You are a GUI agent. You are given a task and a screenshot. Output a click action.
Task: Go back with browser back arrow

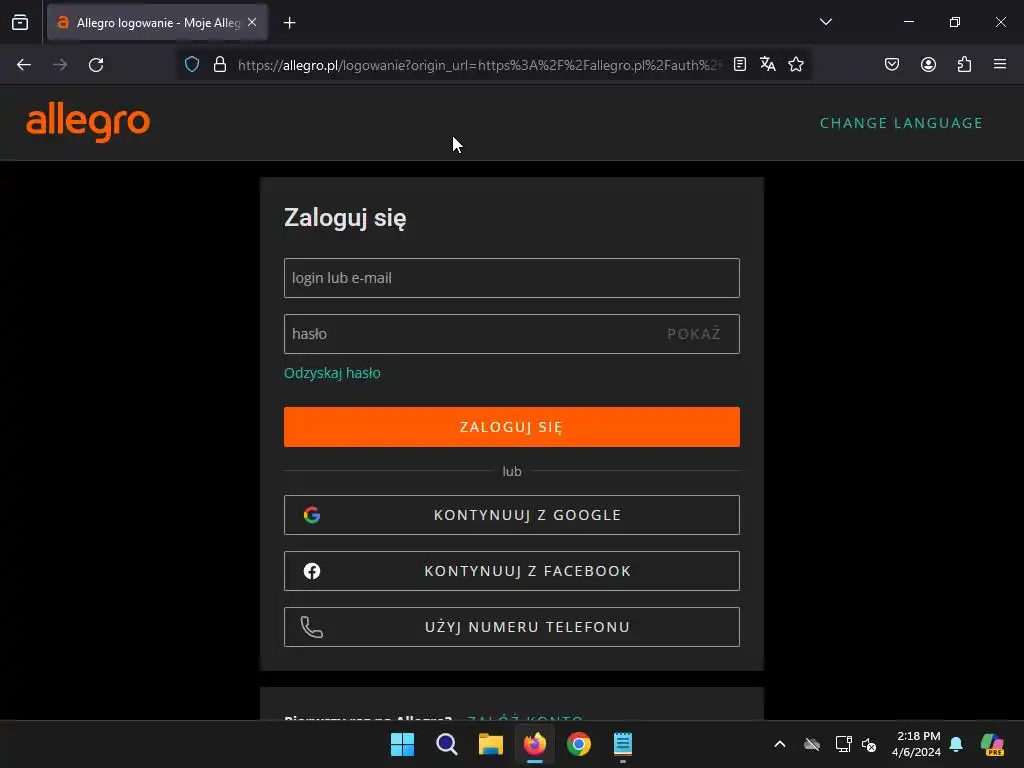24,65
